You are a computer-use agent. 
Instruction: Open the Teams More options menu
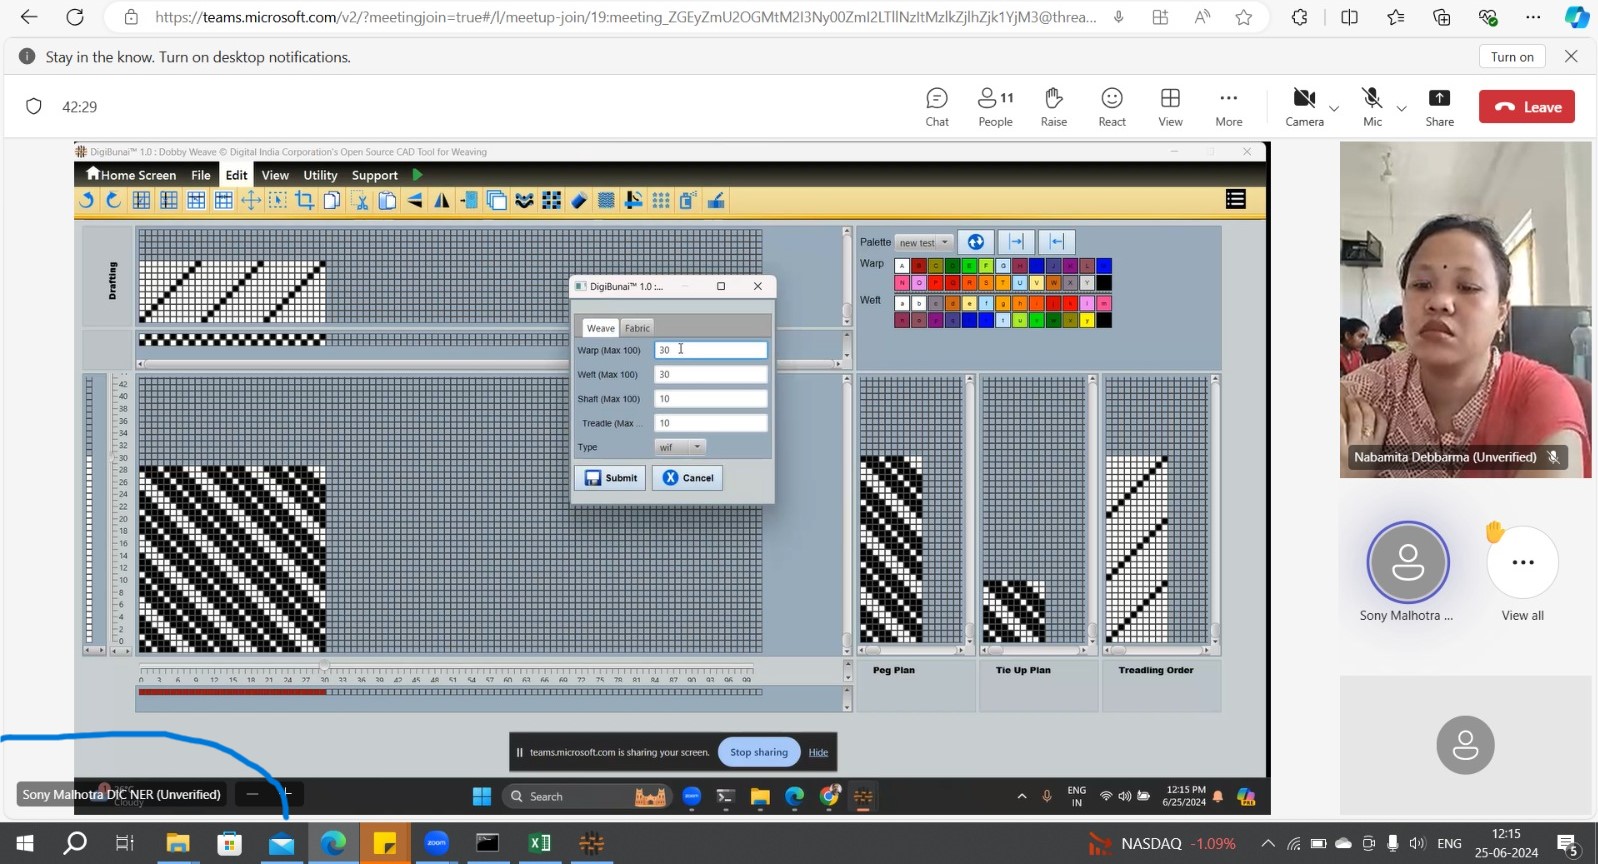(x=1229, y=107)
